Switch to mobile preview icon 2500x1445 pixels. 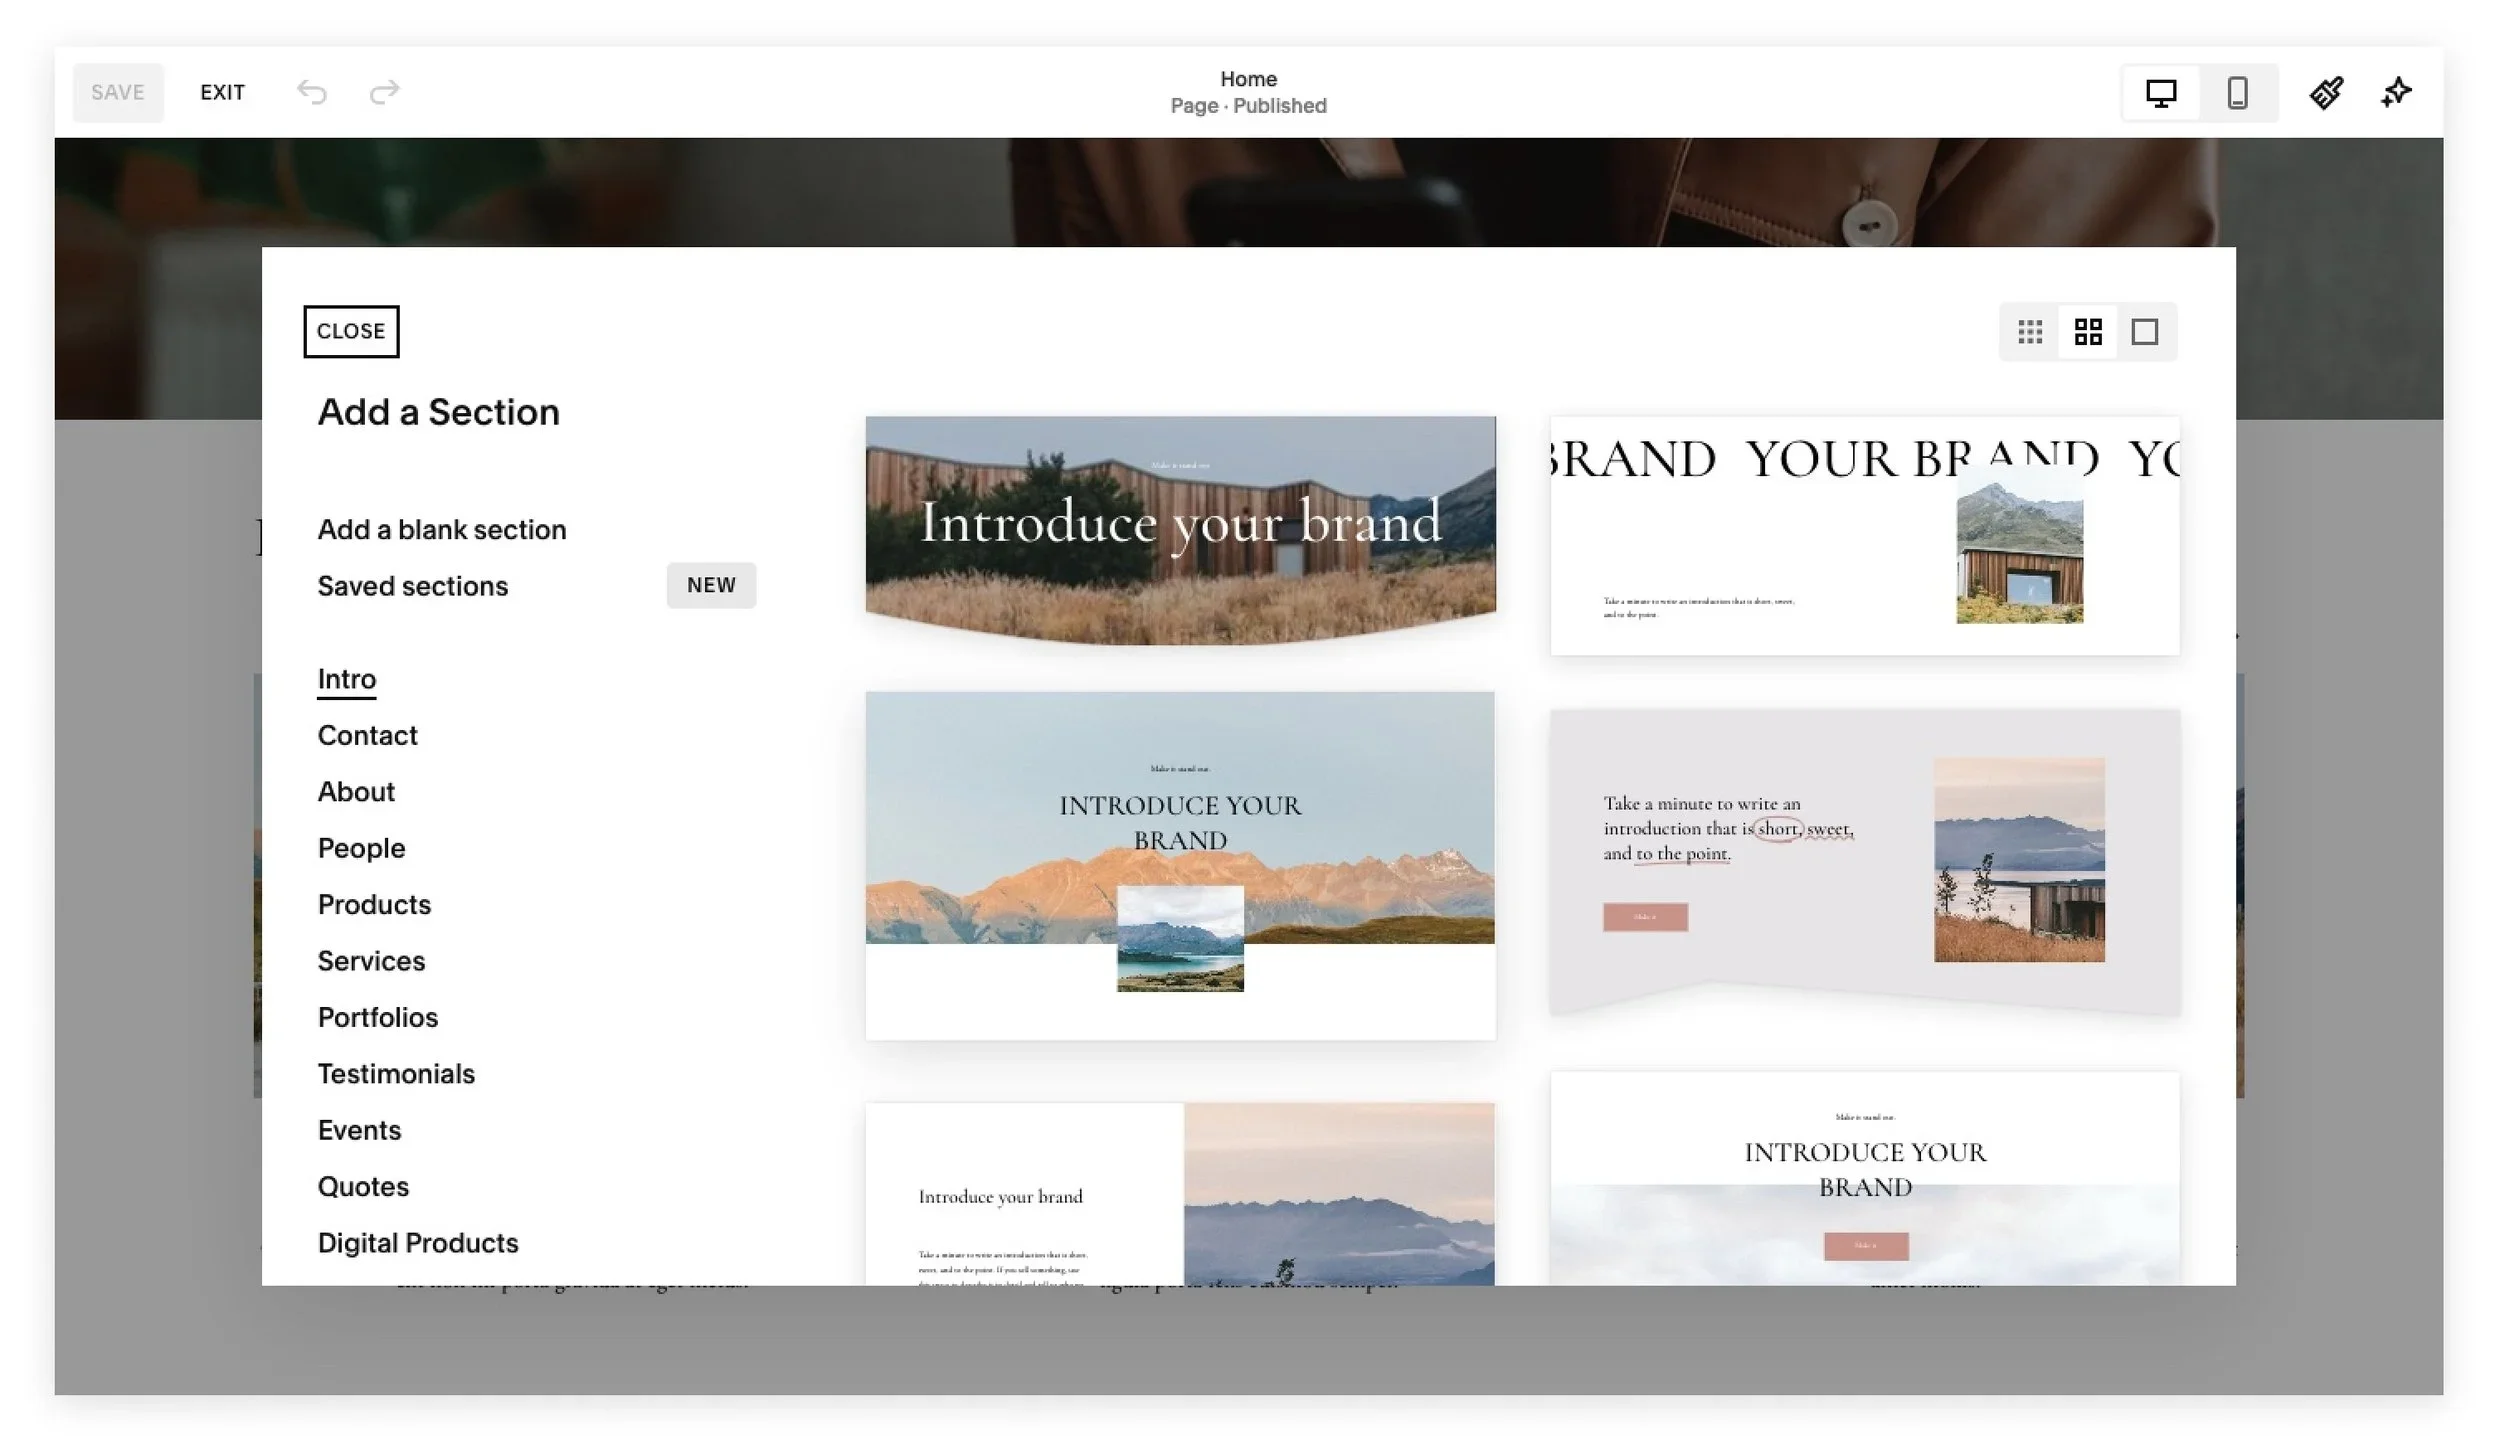click(x=2237, y=93)
